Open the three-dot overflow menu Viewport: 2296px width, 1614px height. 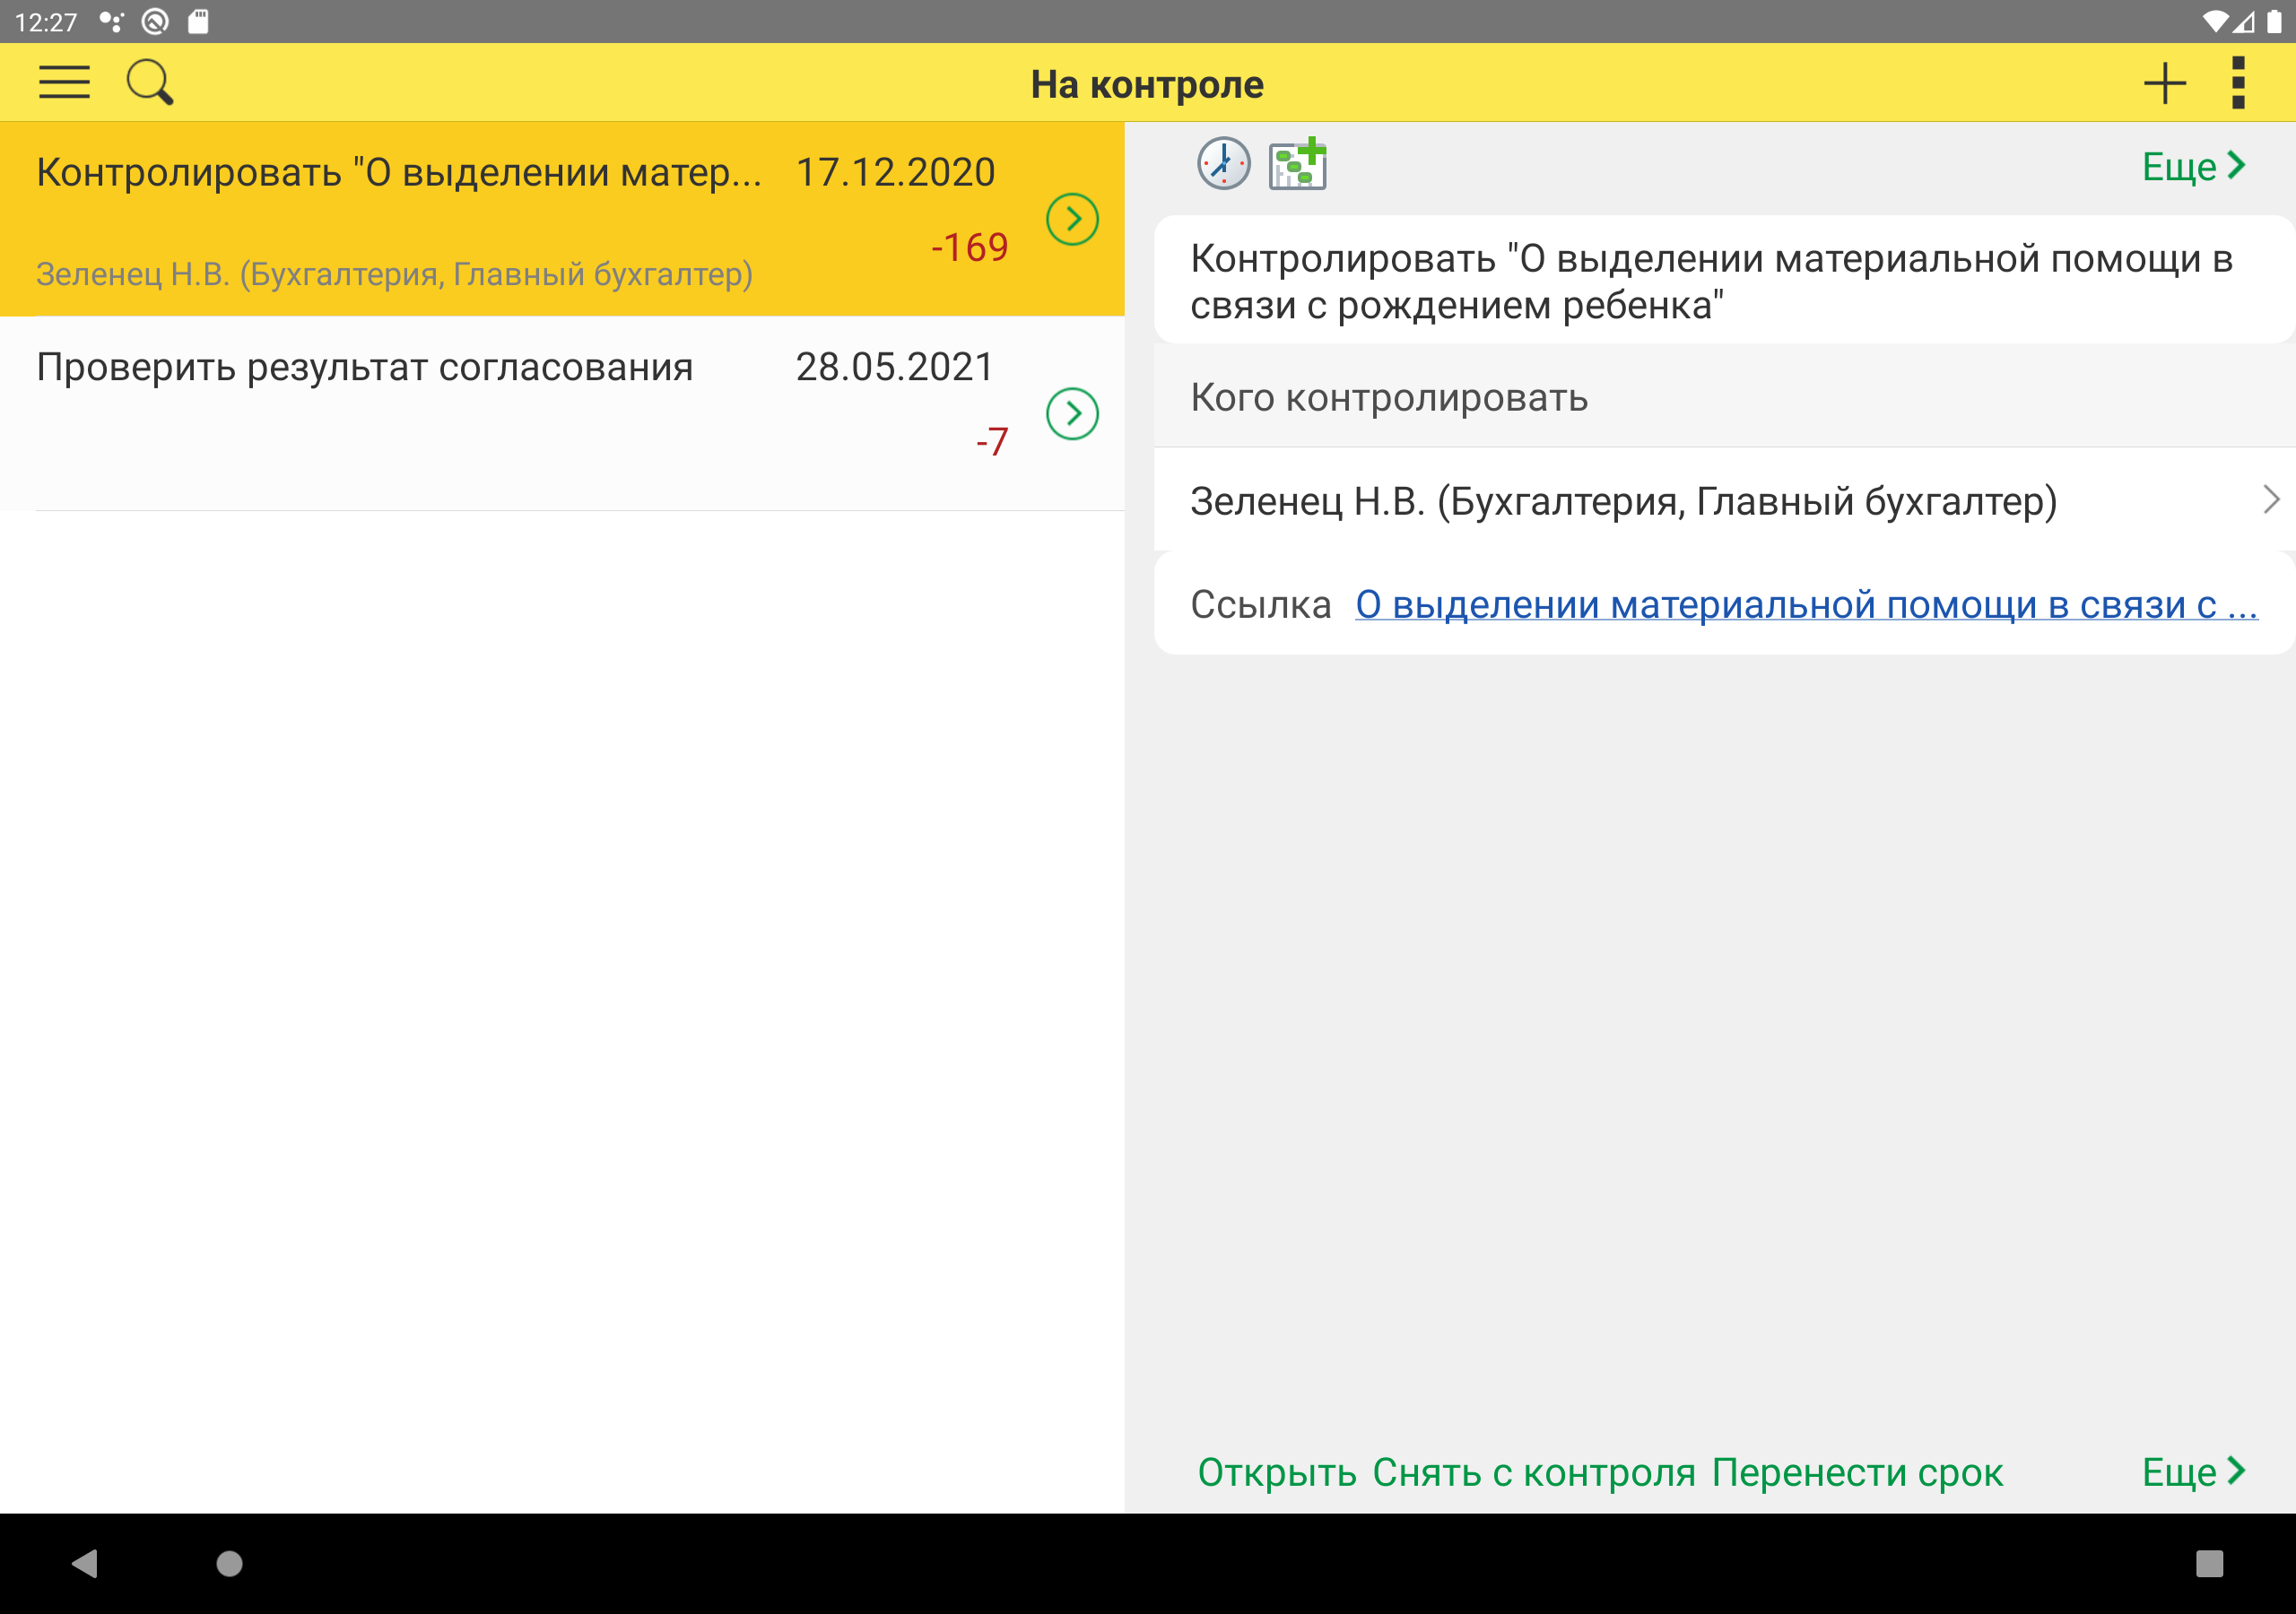[2238, 83]
